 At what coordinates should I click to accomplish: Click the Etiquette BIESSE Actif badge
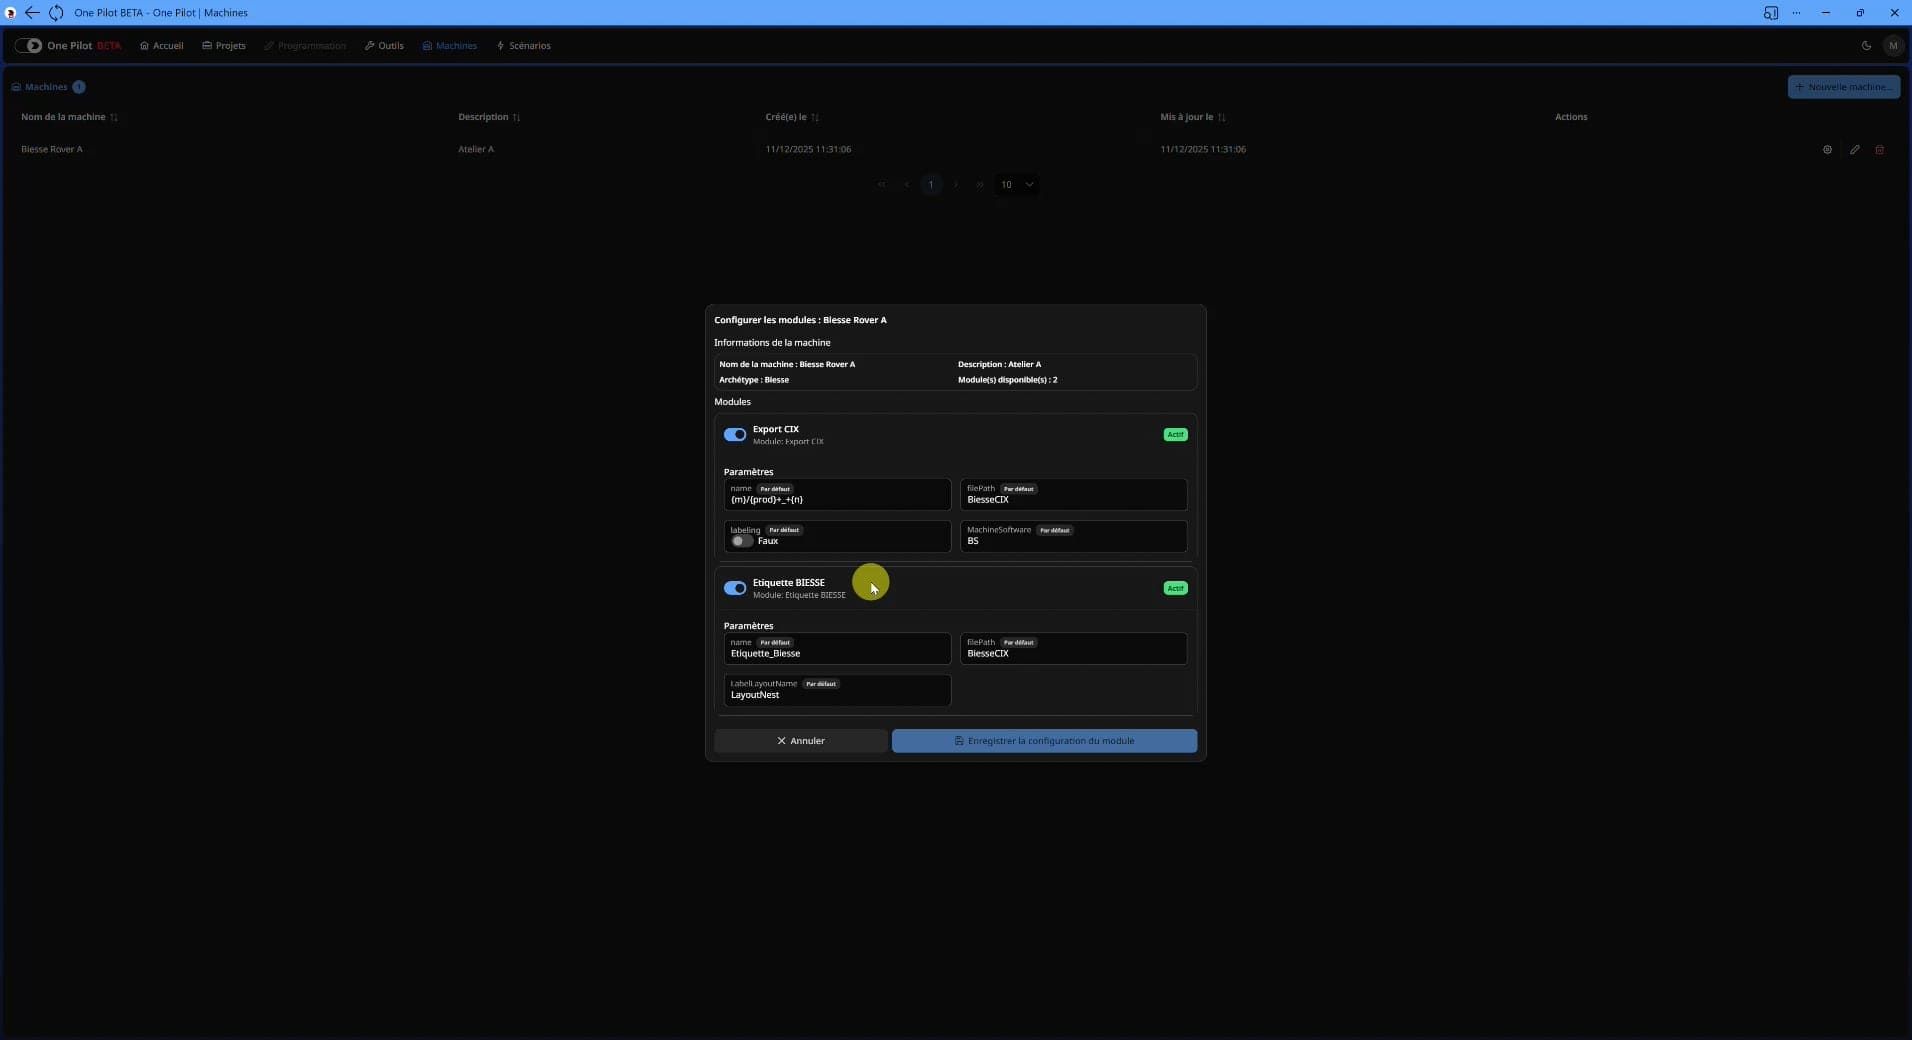pos(1175,588)
